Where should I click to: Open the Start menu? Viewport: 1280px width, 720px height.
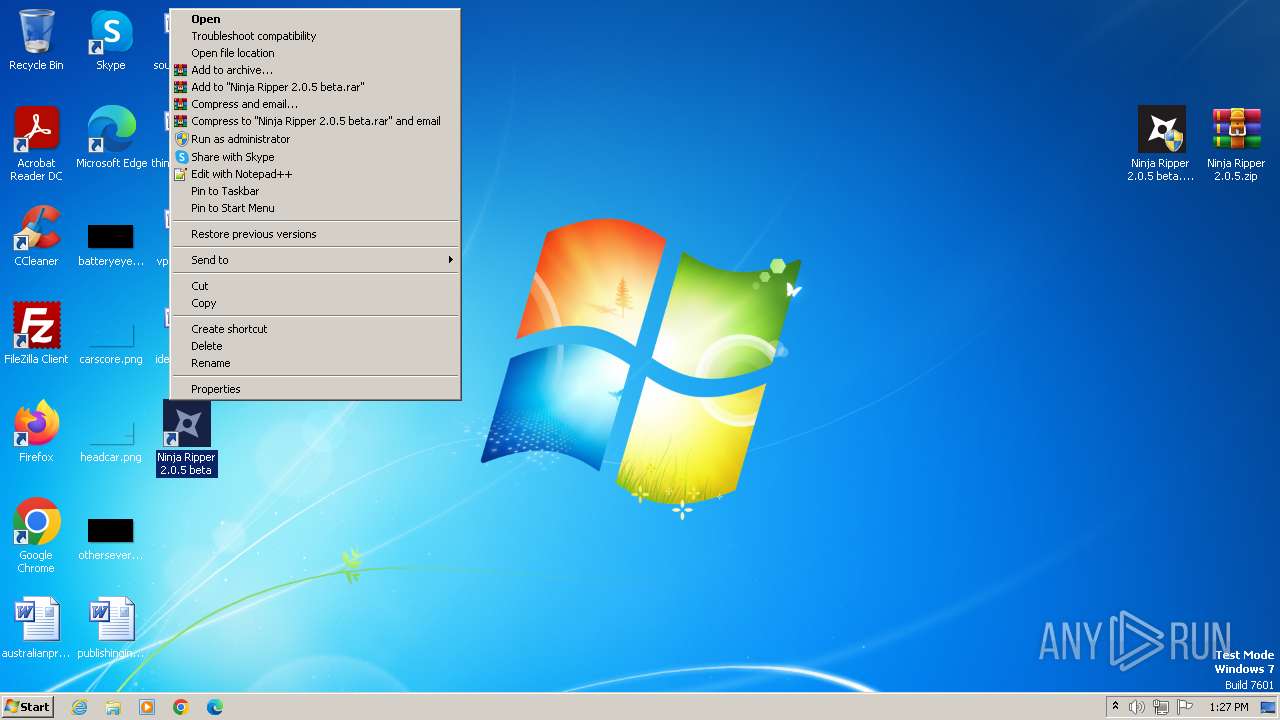27,707
